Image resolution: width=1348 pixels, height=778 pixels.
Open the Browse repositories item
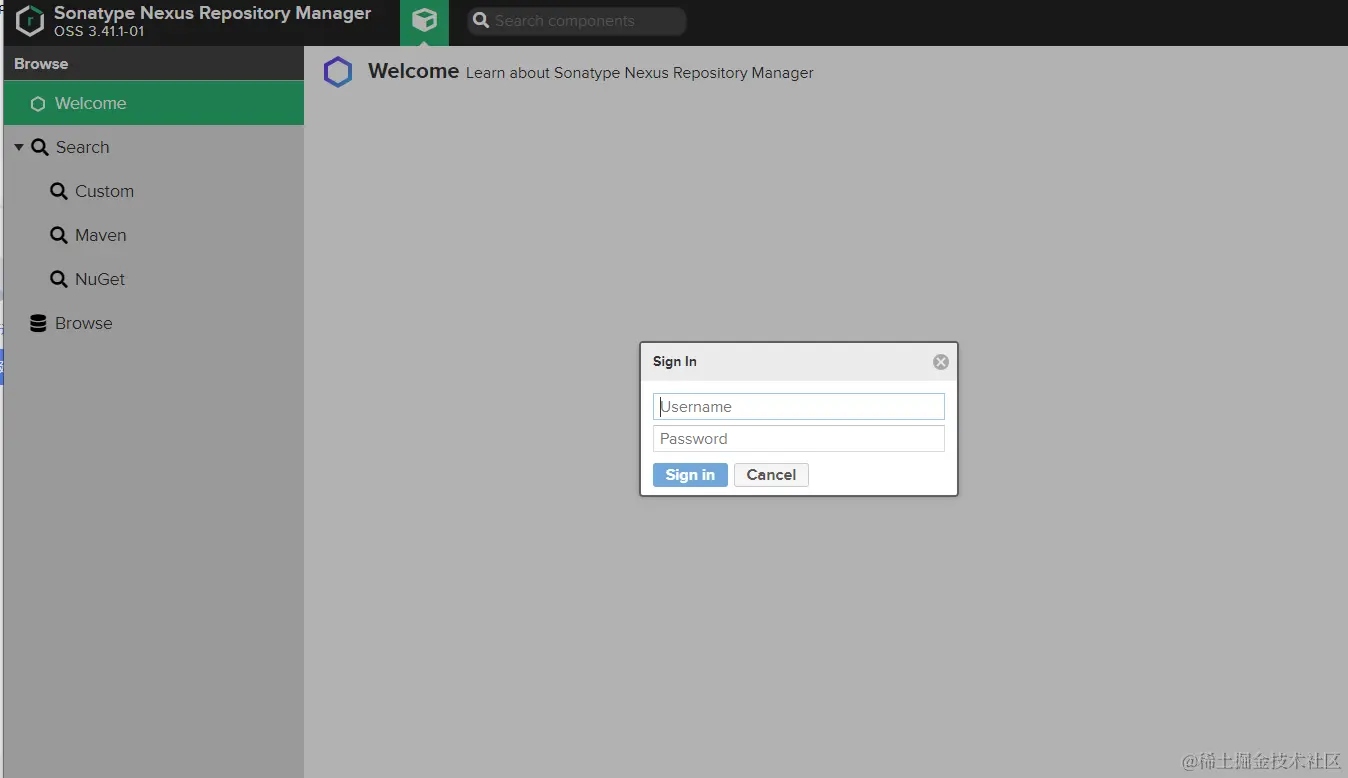point(154,323)
